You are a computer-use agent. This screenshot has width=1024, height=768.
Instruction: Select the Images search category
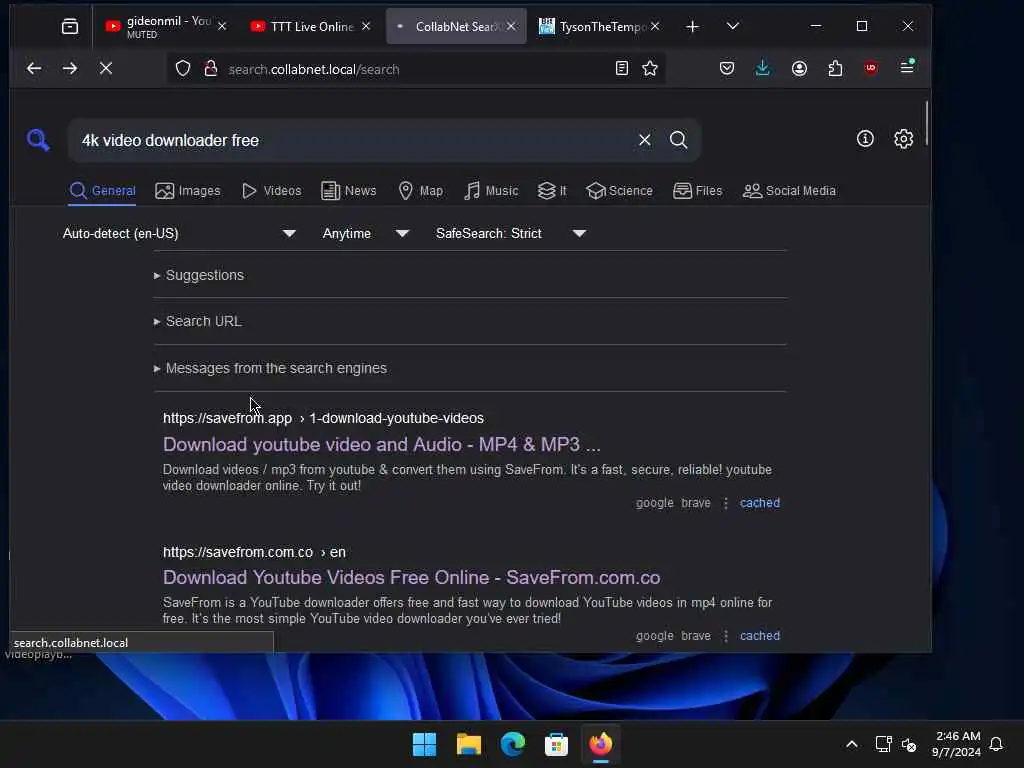click(188, 191)
